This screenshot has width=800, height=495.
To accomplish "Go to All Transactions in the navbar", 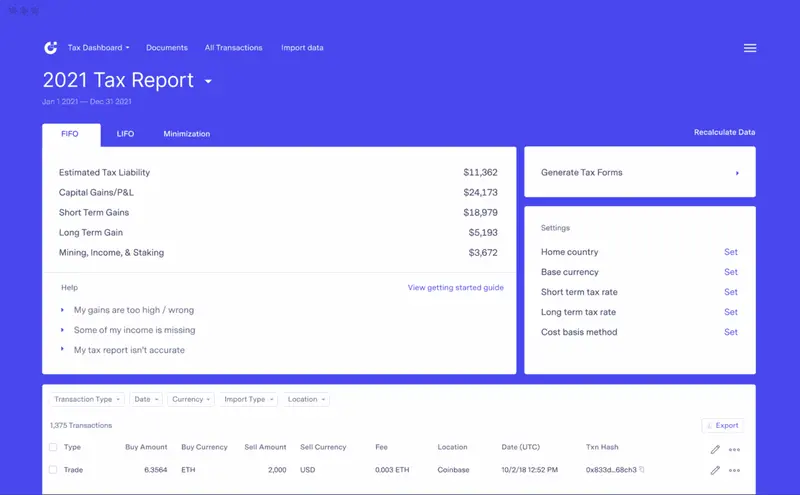I will point(233,48).
